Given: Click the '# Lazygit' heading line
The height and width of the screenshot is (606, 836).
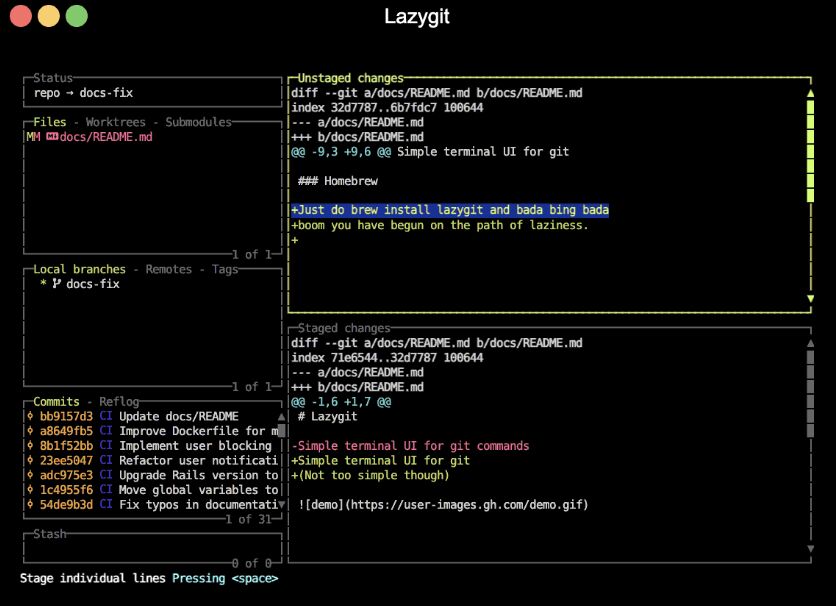Looking at the screenshot, I should [327, 416].
